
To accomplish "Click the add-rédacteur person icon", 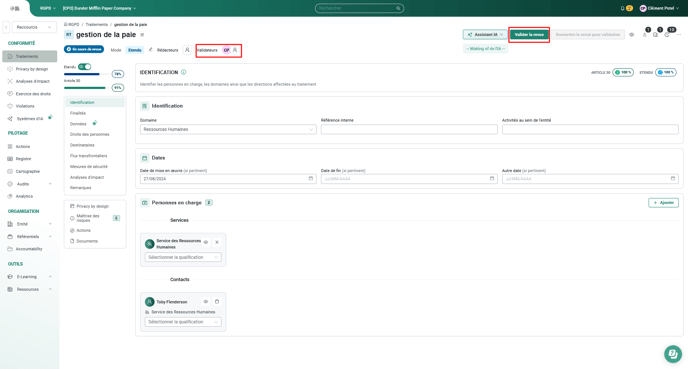I will point(187,50).
